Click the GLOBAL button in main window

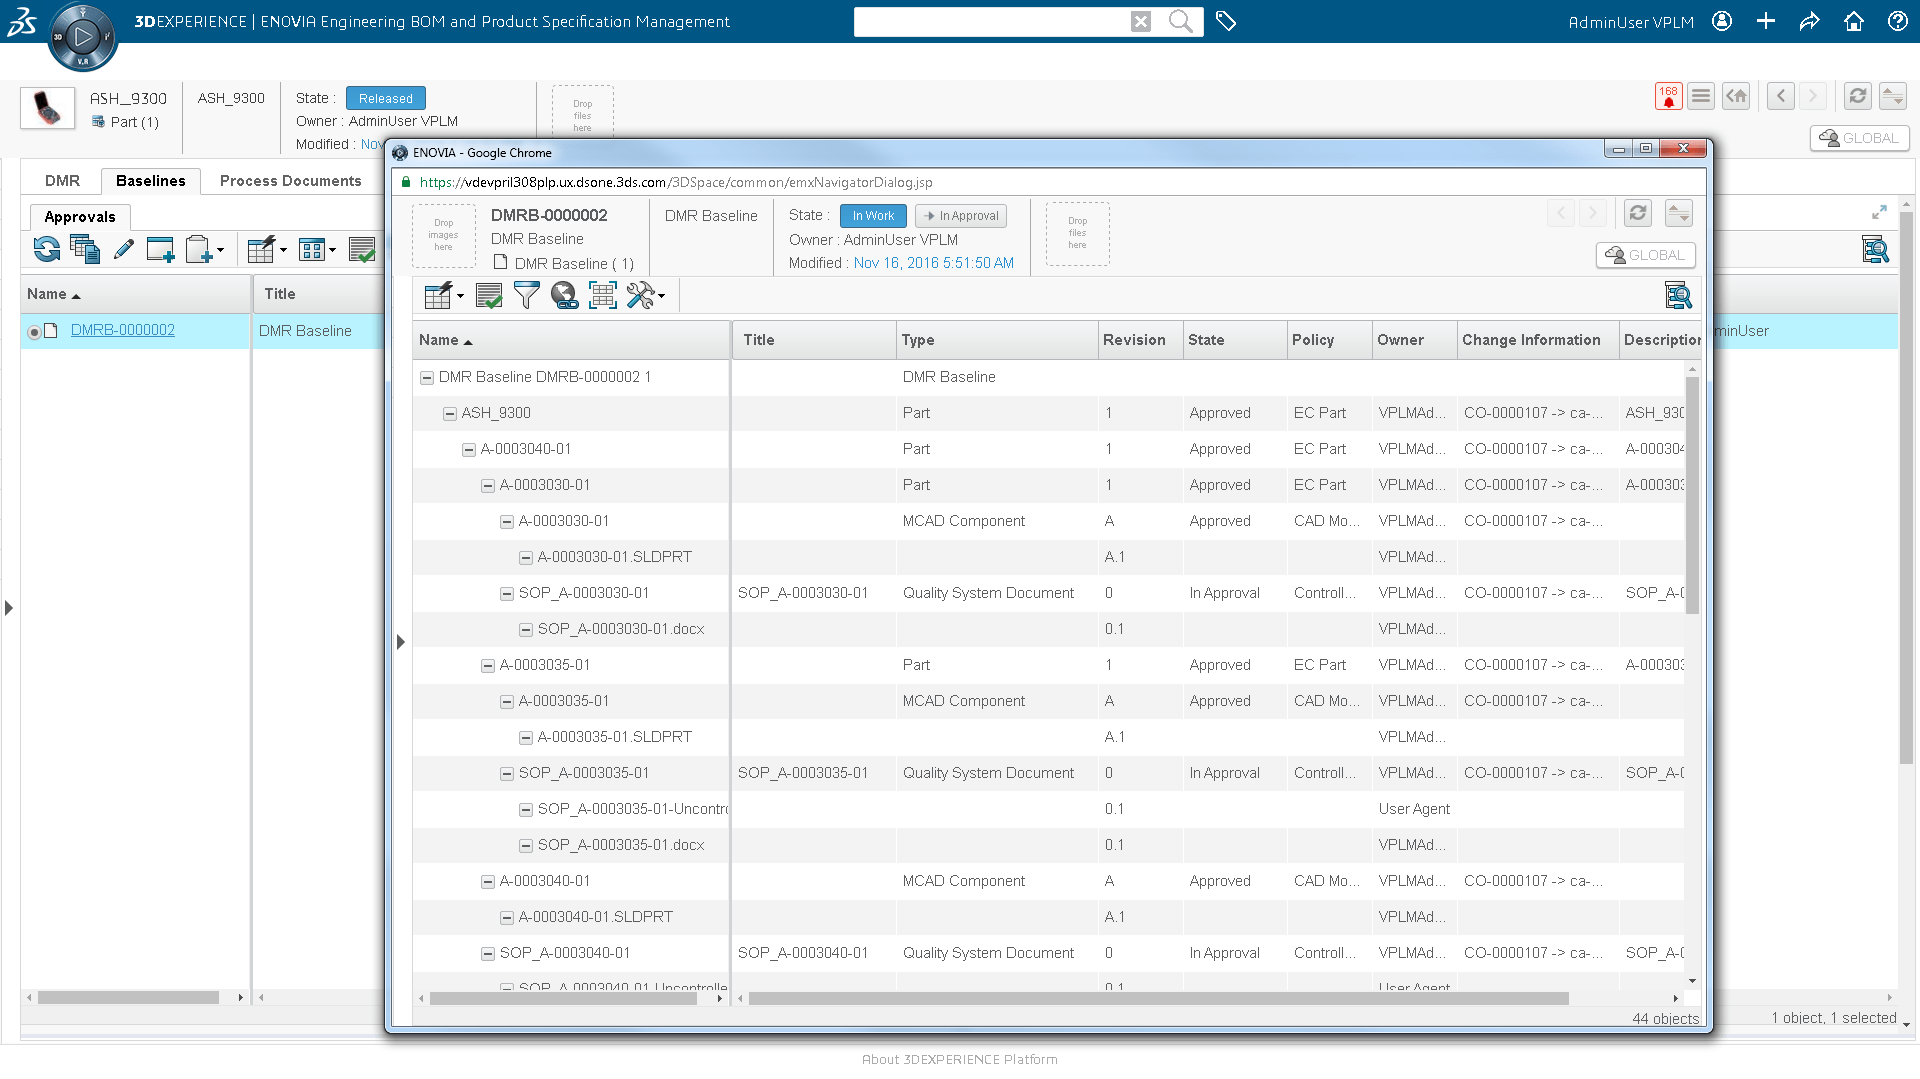click(1859, 138)
